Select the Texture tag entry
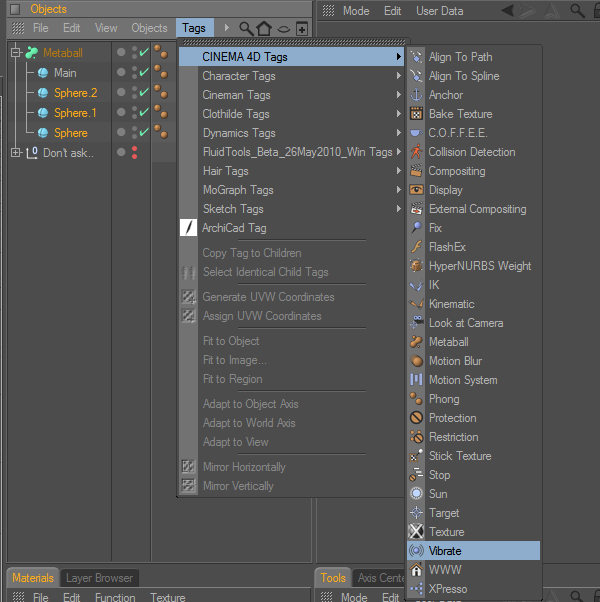 tap(474, 532)
